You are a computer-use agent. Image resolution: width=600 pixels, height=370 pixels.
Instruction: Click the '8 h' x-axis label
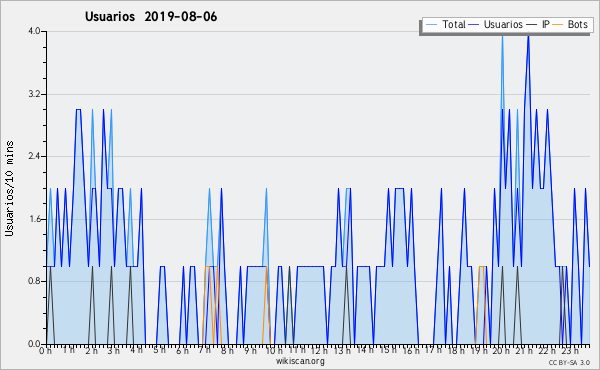227,351
